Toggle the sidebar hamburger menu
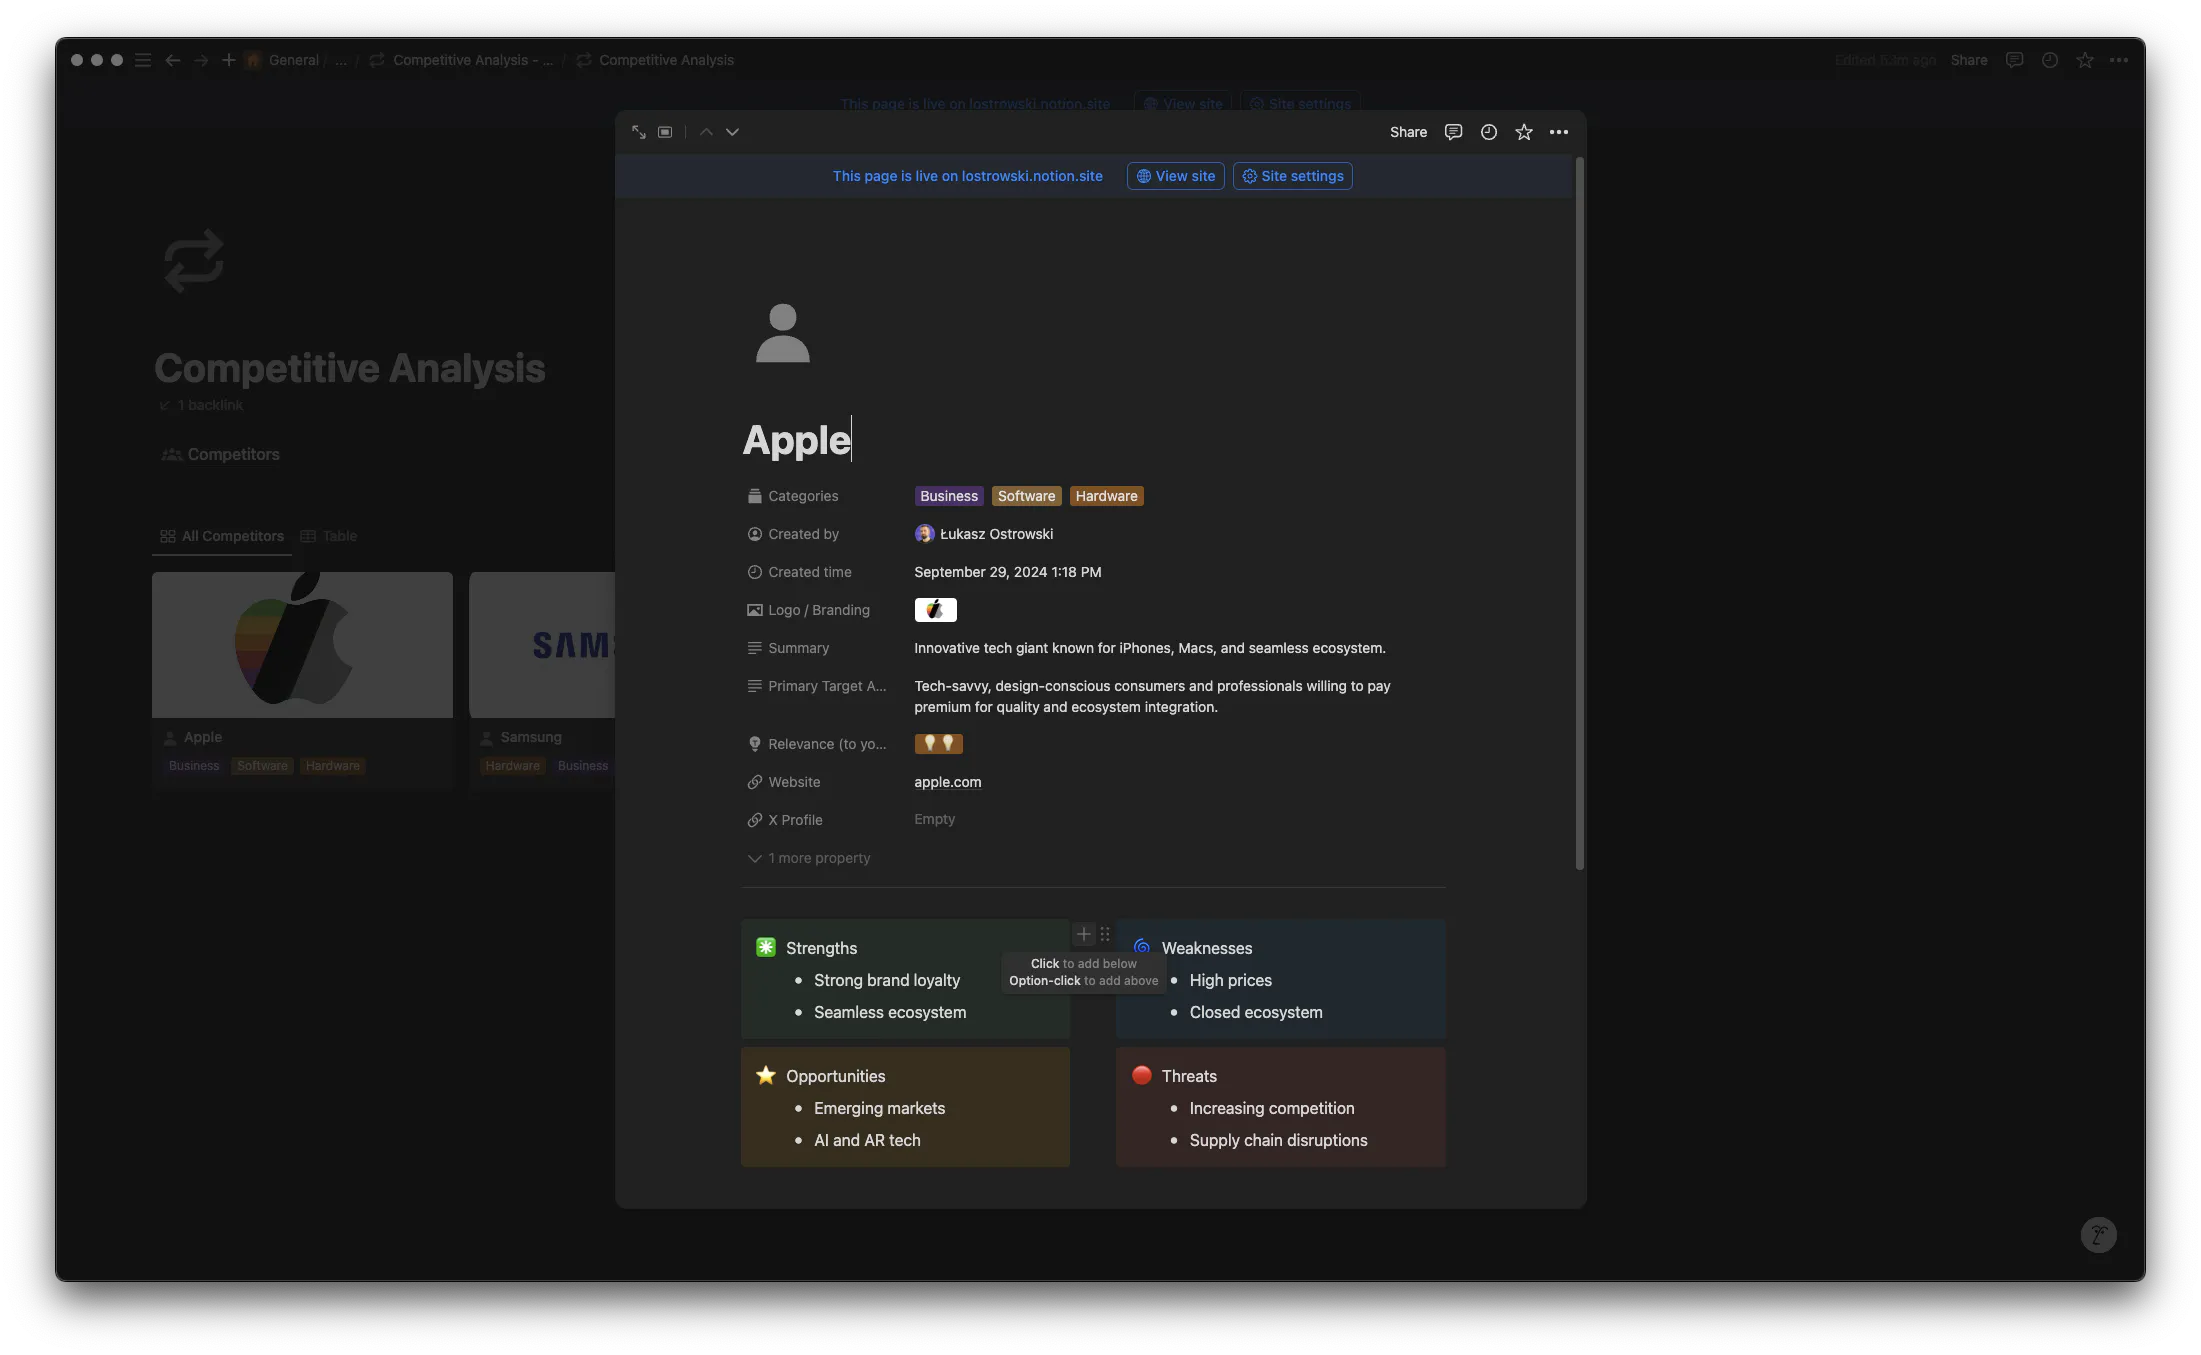Screen dimensions: 2201x1355 [143, 60]
